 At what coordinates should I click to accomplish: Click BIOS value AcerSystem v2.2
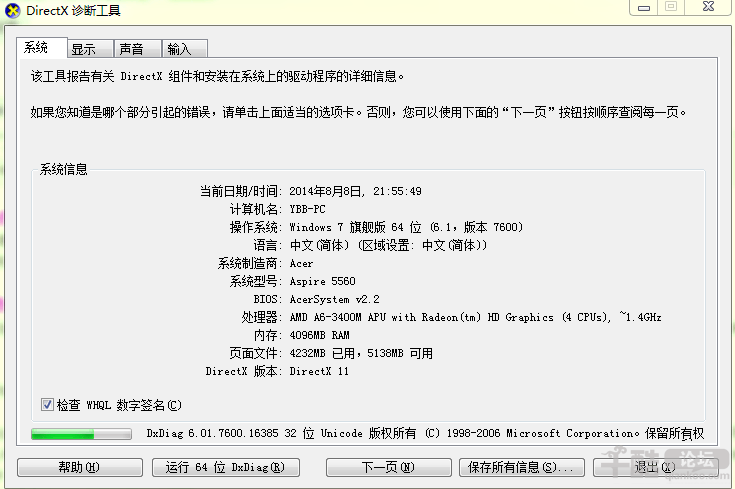pos(335,299)
